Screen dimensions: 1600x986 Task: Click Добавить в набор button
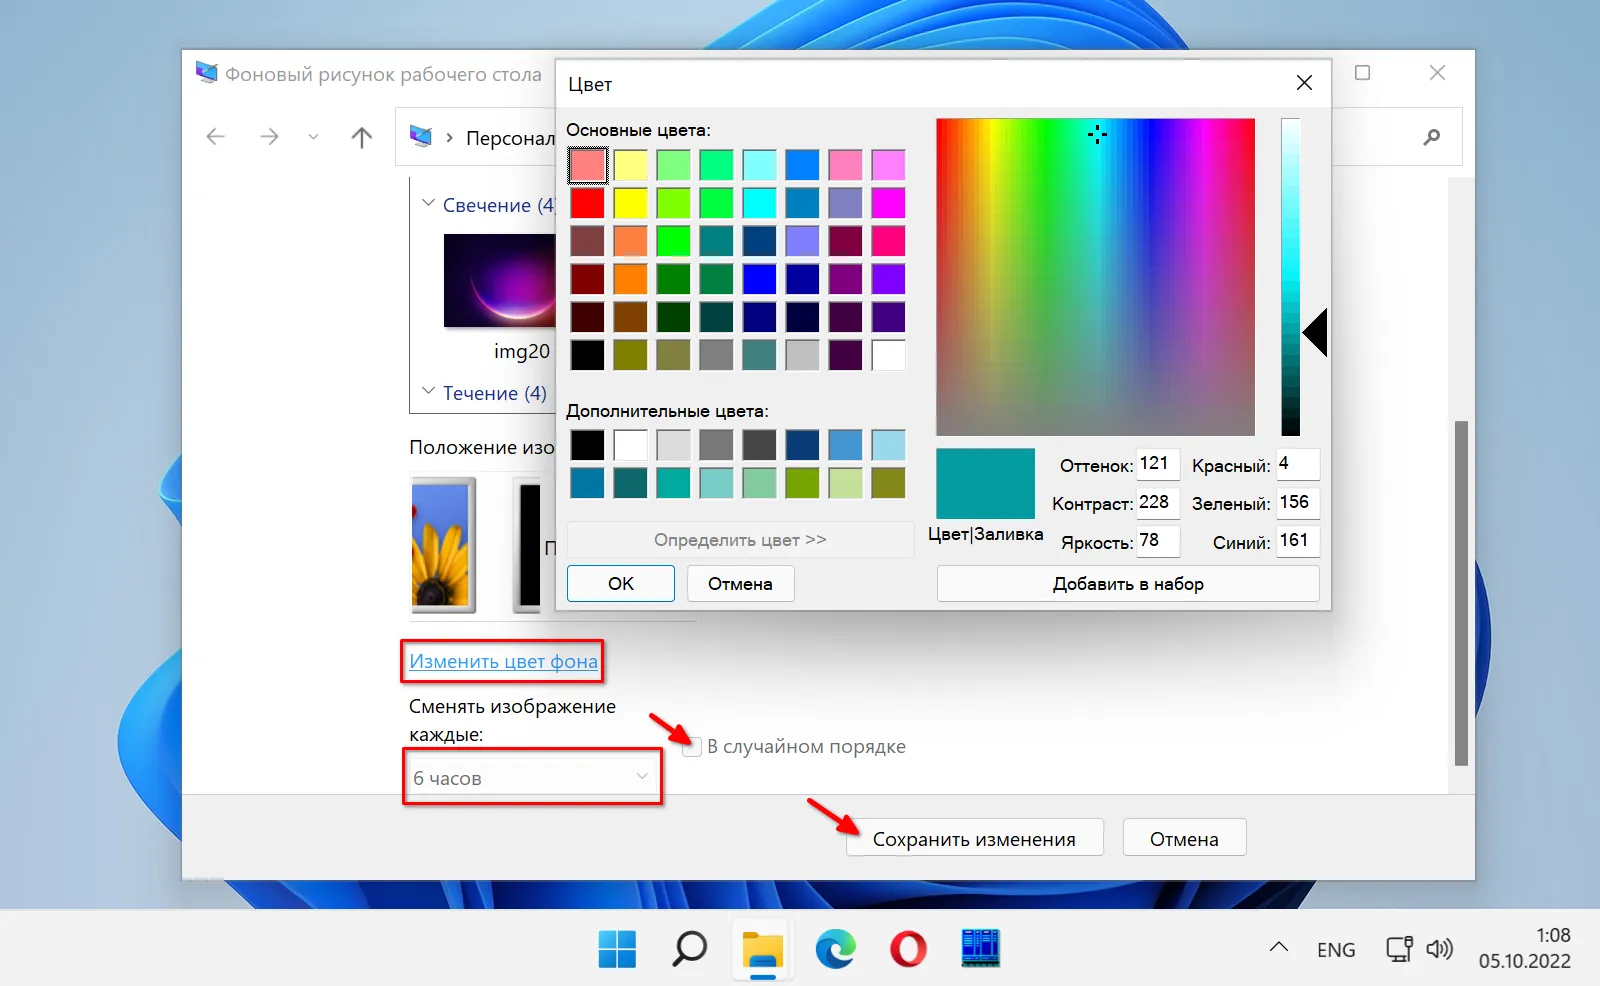click(x=1128, y=583)
